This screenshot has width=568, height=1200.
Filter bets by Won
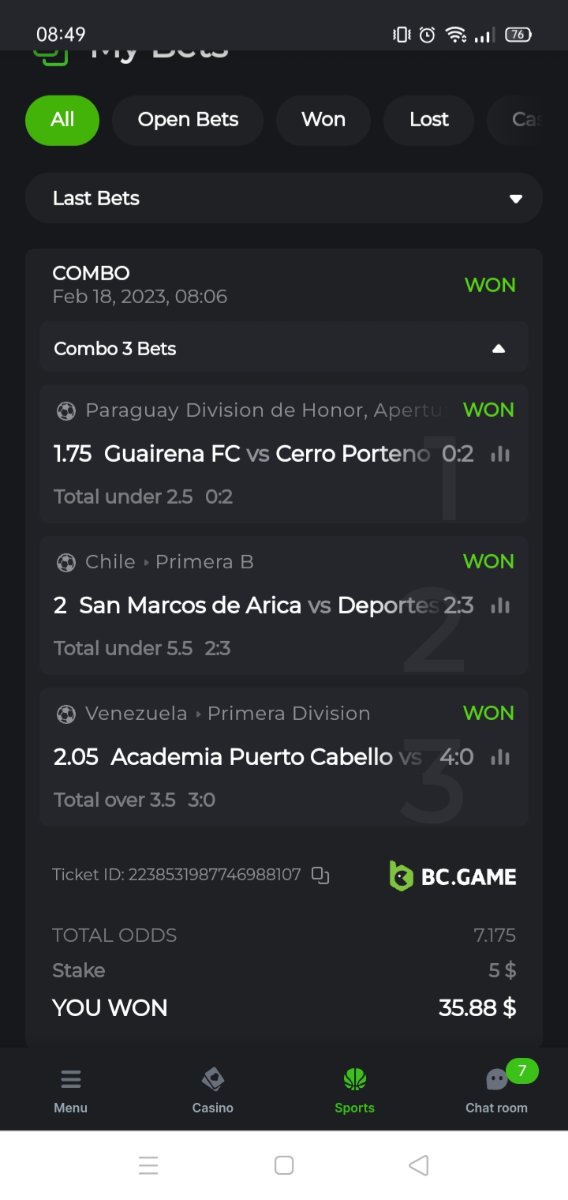coord(323,120)
